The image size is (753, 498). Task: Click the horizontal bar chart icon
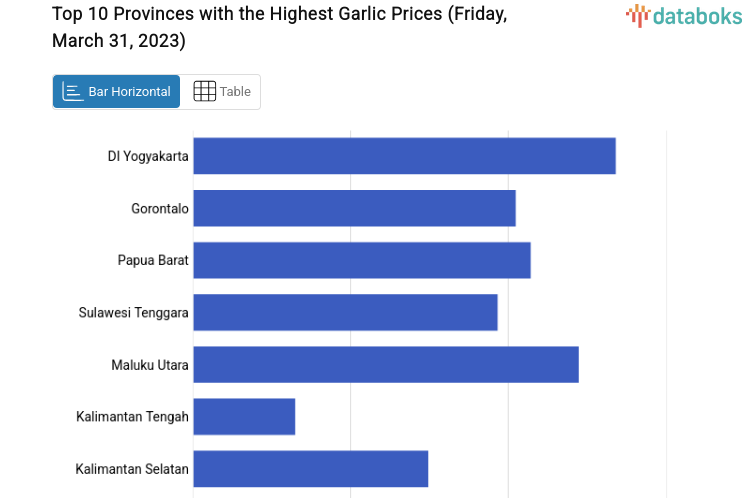pos(72,91)
